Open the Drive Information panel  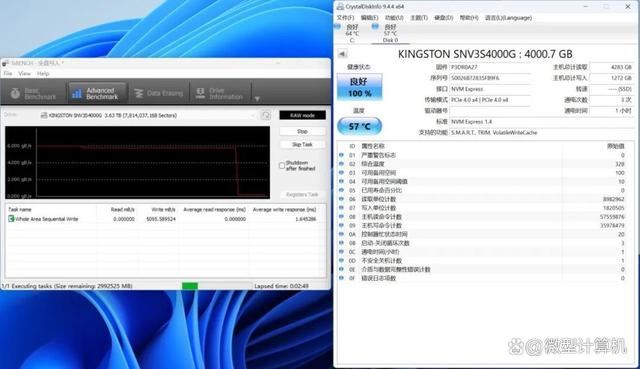pyautogui.click(x=219, y=93)
